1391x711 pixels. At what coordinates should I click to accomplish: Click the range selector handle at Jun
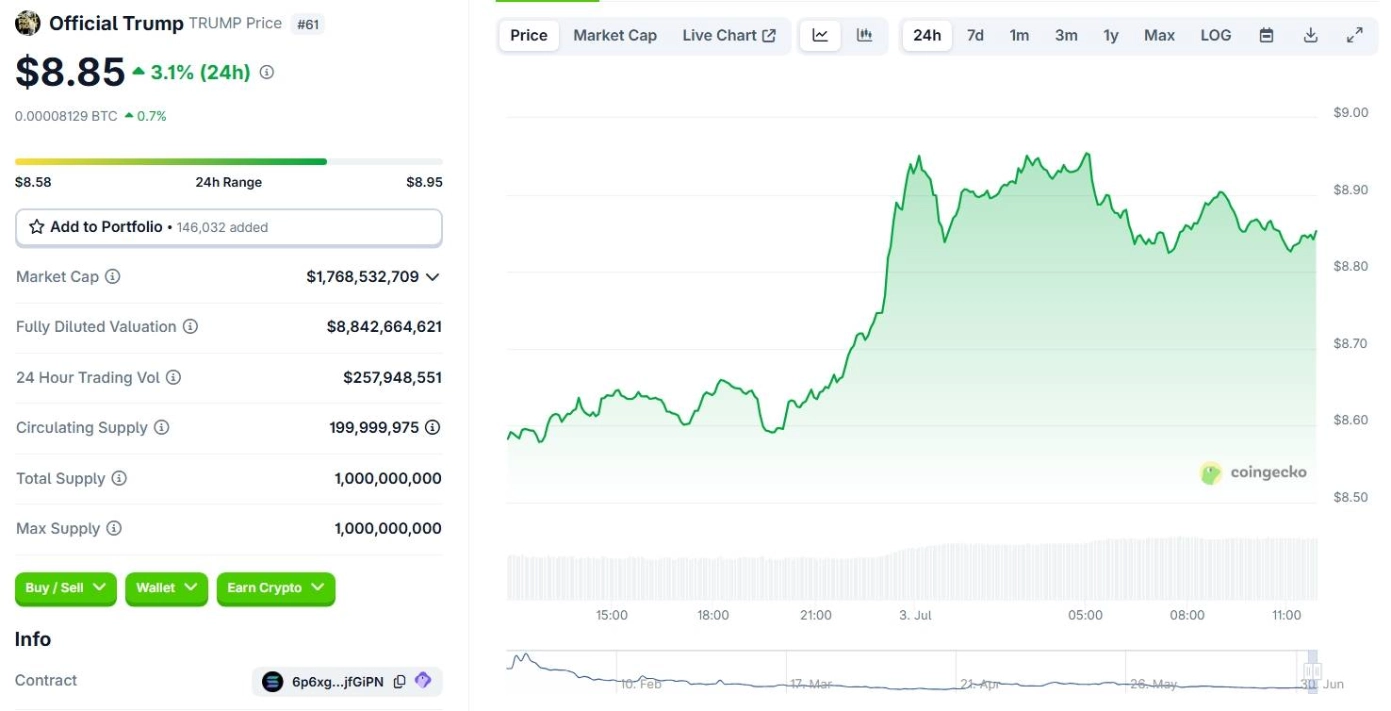[x=1312, y=672]
